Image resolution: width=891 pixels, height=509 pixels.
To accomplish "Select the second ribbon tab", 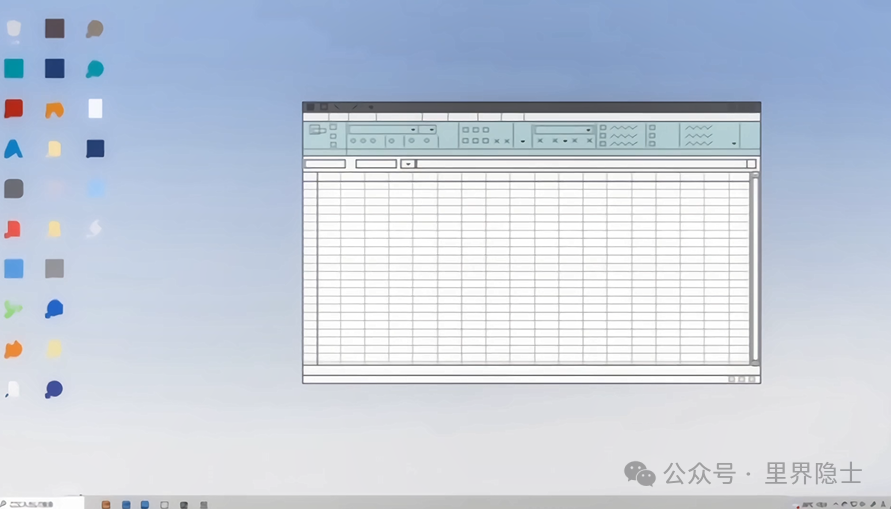I will point(338,117).
